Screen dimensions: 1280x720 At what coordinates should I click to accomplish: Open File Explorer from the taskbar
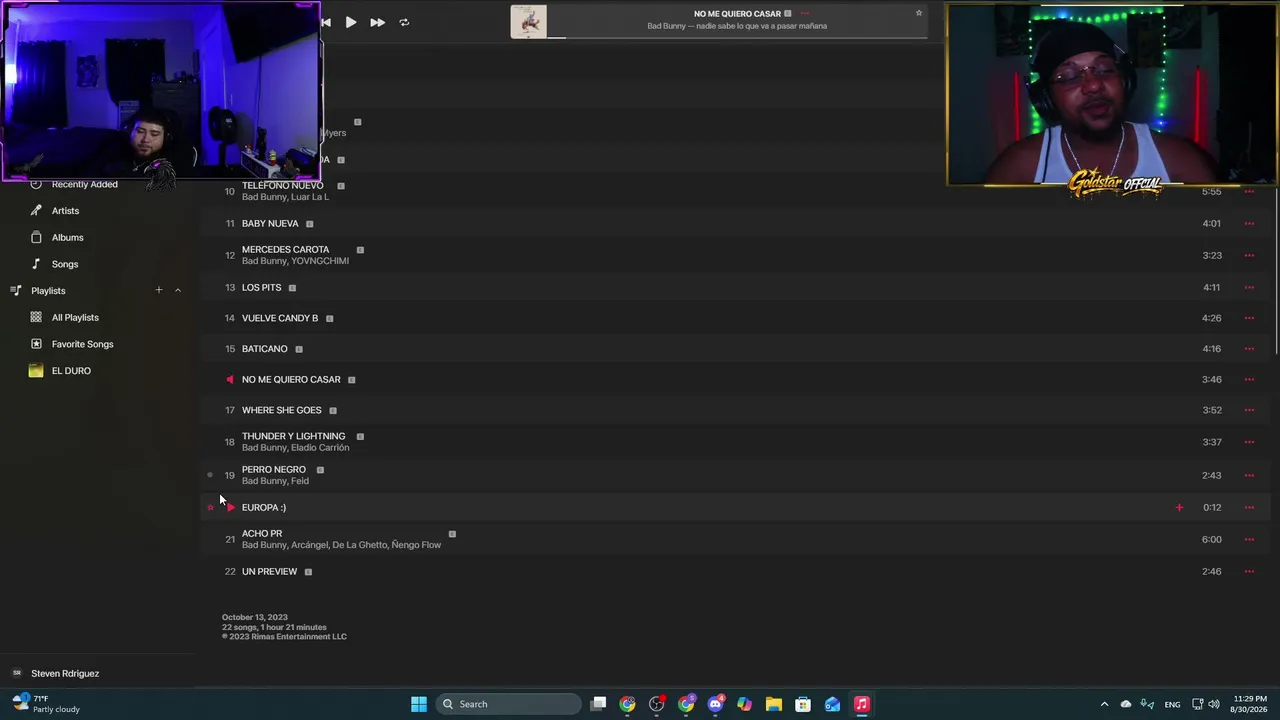(x=774, y=704)
